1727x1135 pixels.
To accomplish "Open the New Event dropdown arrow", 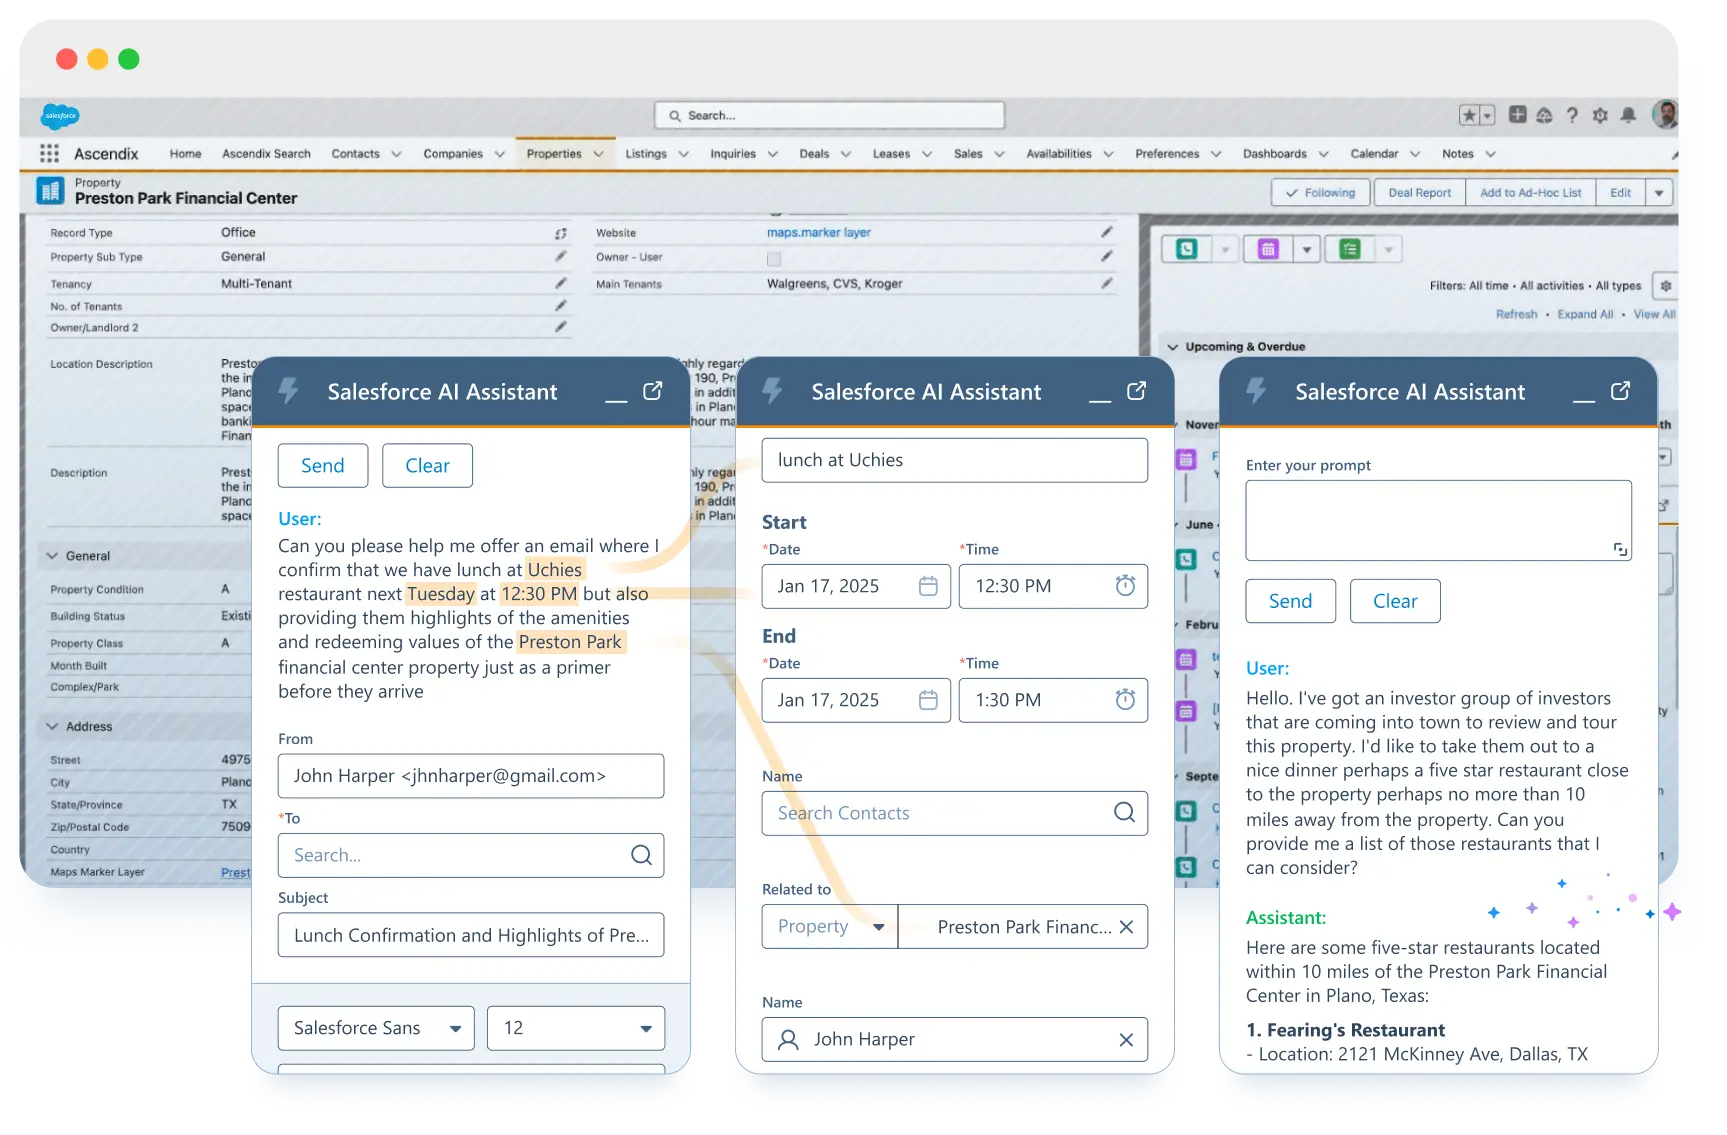I will coord(1306,249).
